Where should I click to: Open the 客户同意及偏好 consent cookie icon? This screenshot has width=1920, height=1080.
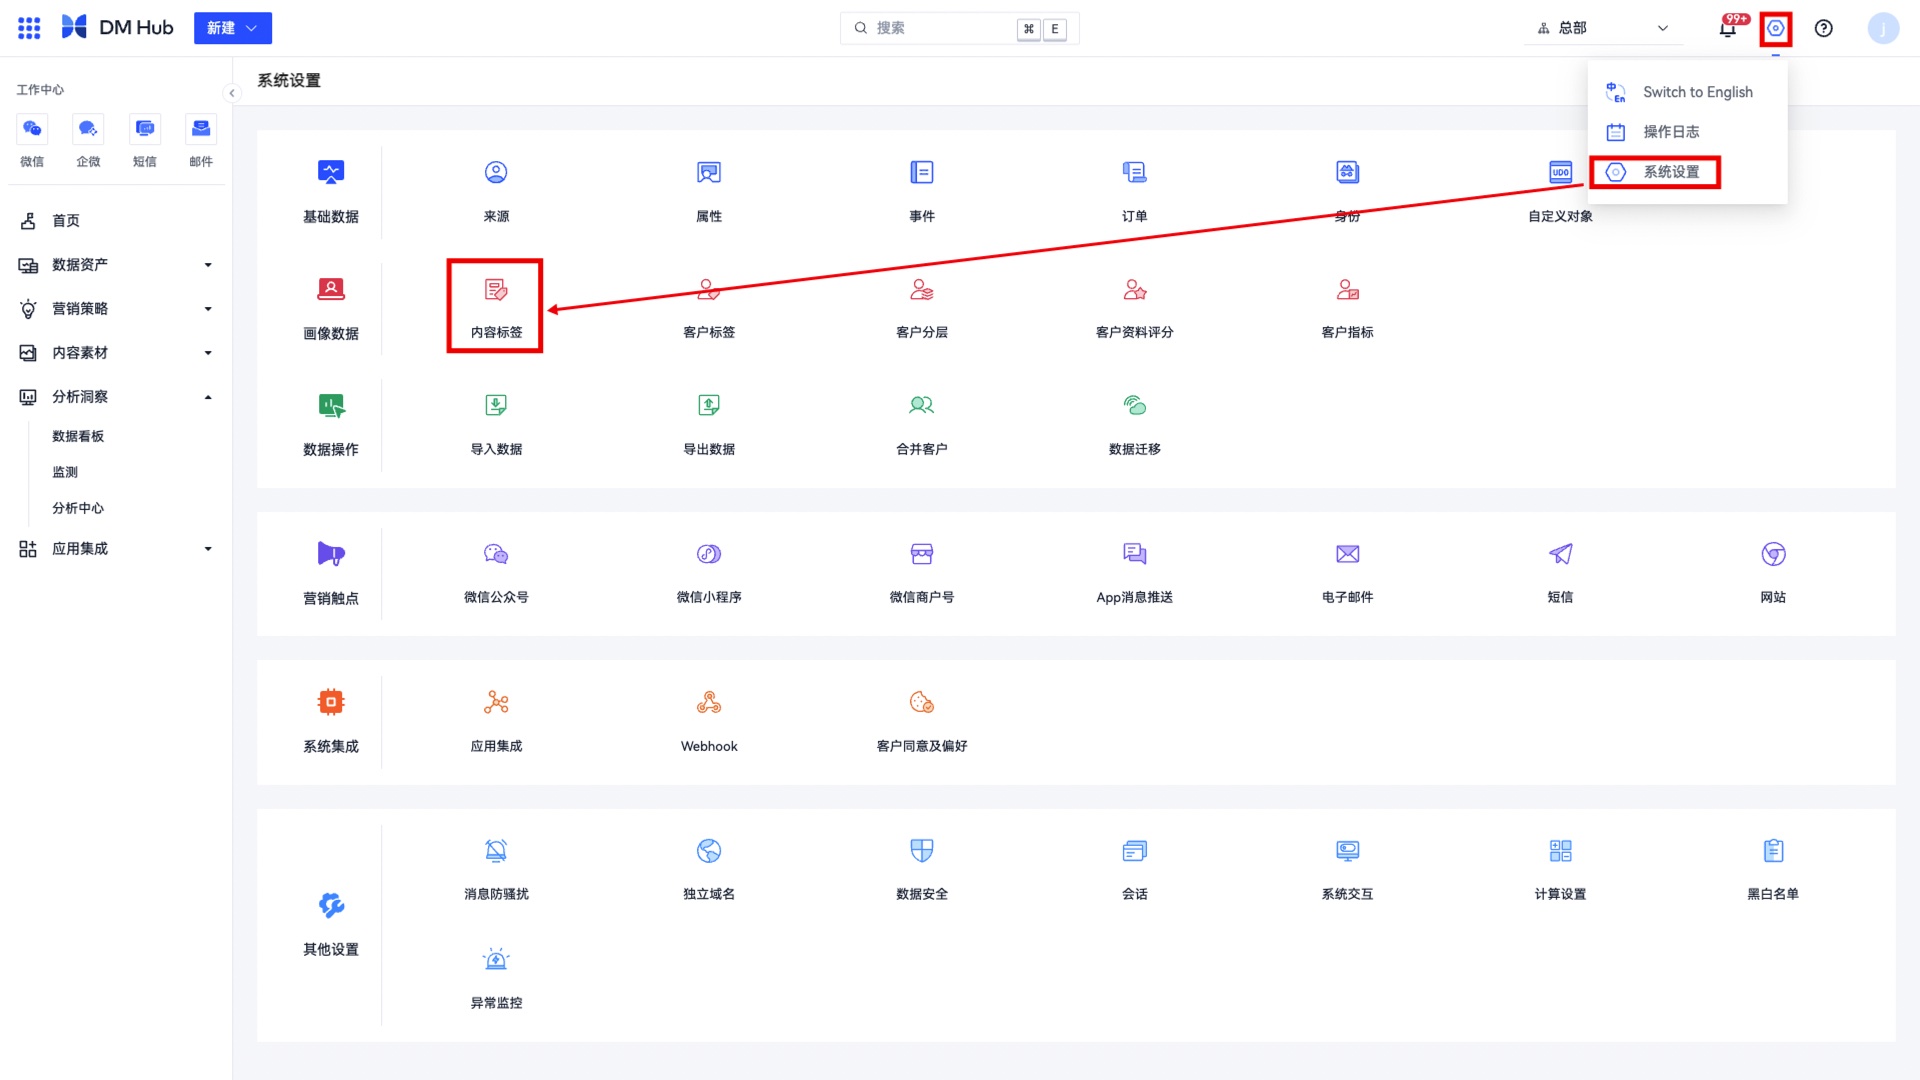pos(922,703)
